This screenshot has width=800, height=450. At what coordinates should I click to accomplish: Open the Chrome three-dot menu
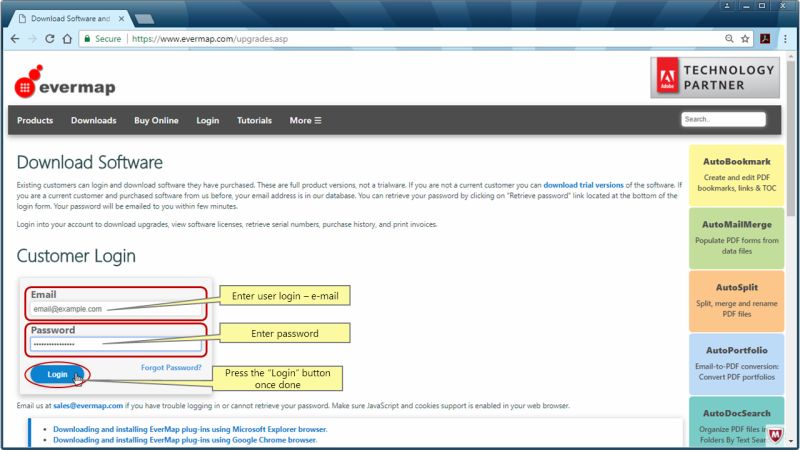point(785,39)
